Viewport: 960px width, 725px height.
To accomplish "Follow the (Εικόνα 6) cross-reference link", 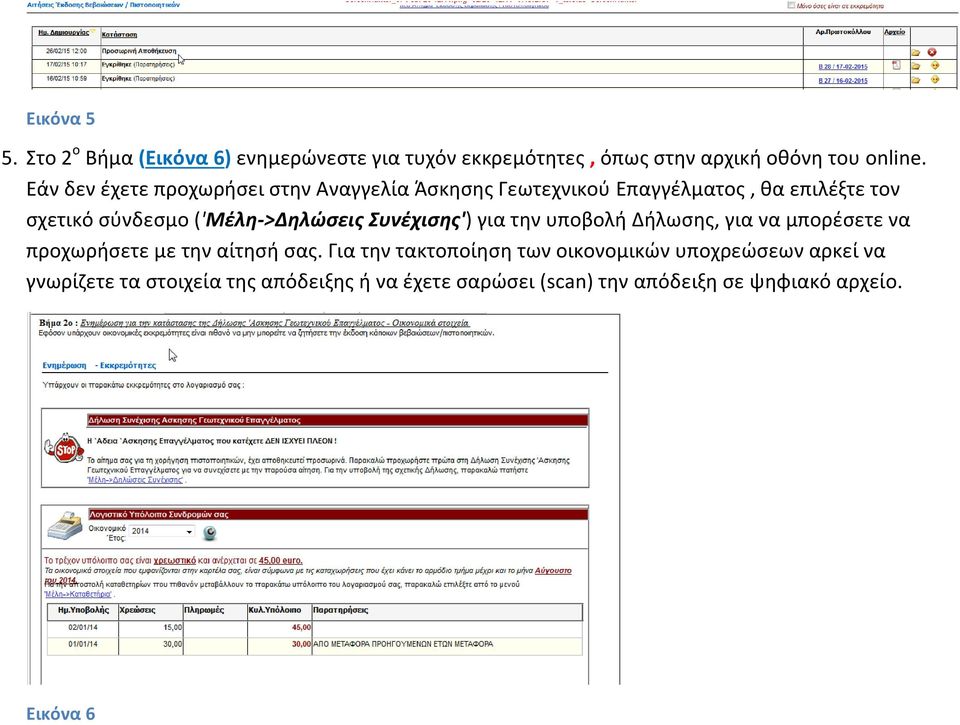I will pos(185,159).
